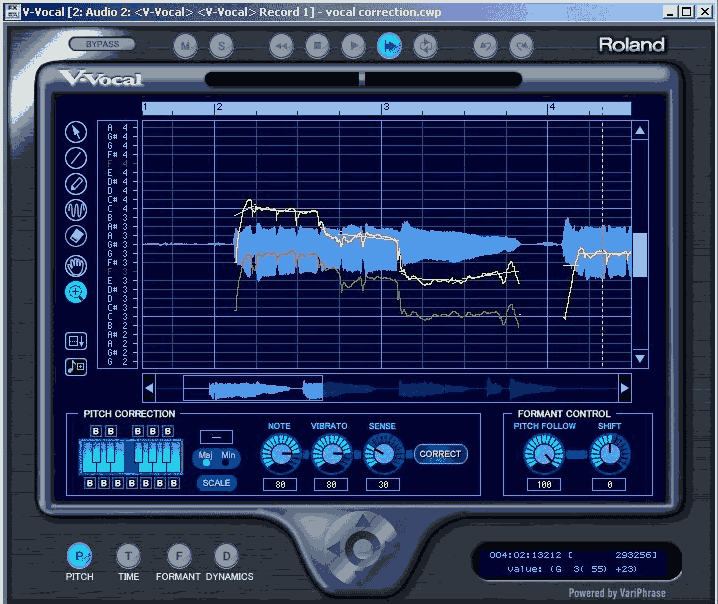This screenshot has height=604, width=718.
Task: Click the formant SHIFT knob
Action: click(x=610, y=454)
